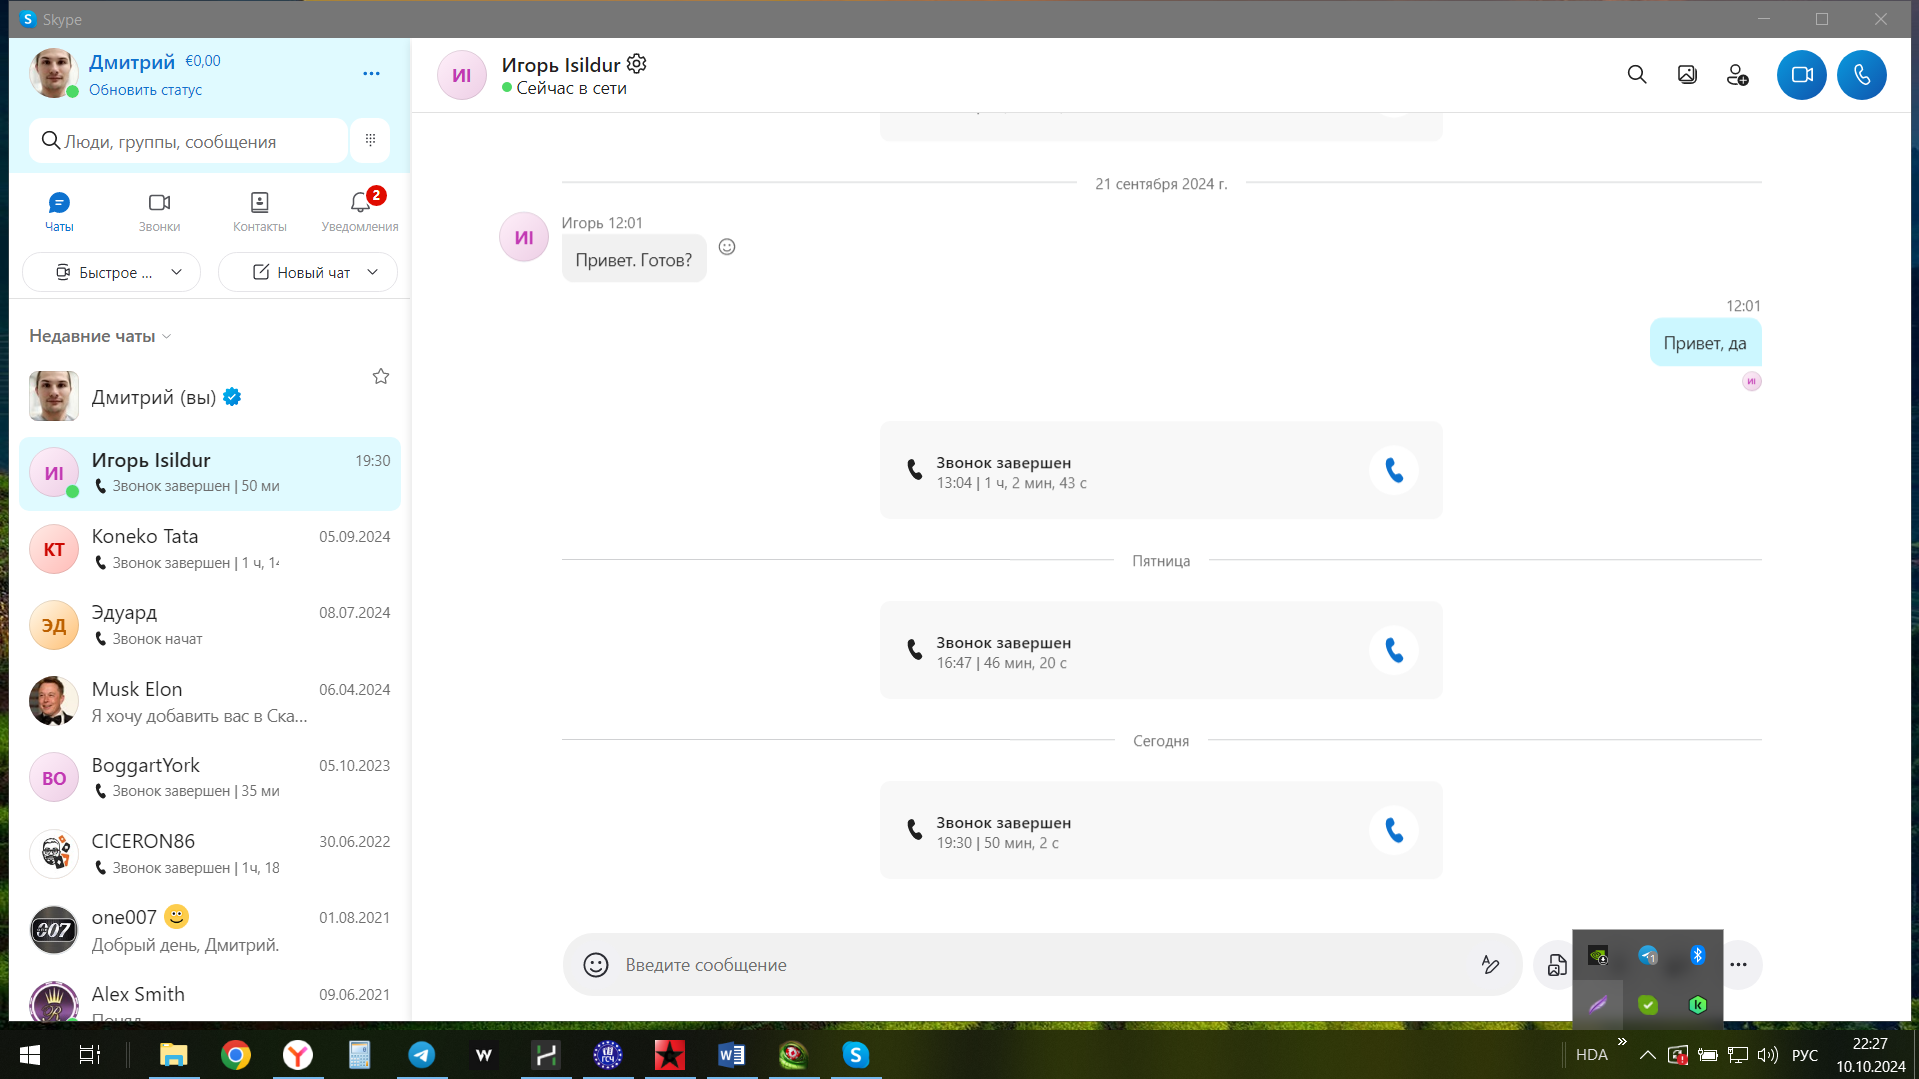Click the 'Привет, да' sent message
1919x1079 pixels.
click(1705, 343)
